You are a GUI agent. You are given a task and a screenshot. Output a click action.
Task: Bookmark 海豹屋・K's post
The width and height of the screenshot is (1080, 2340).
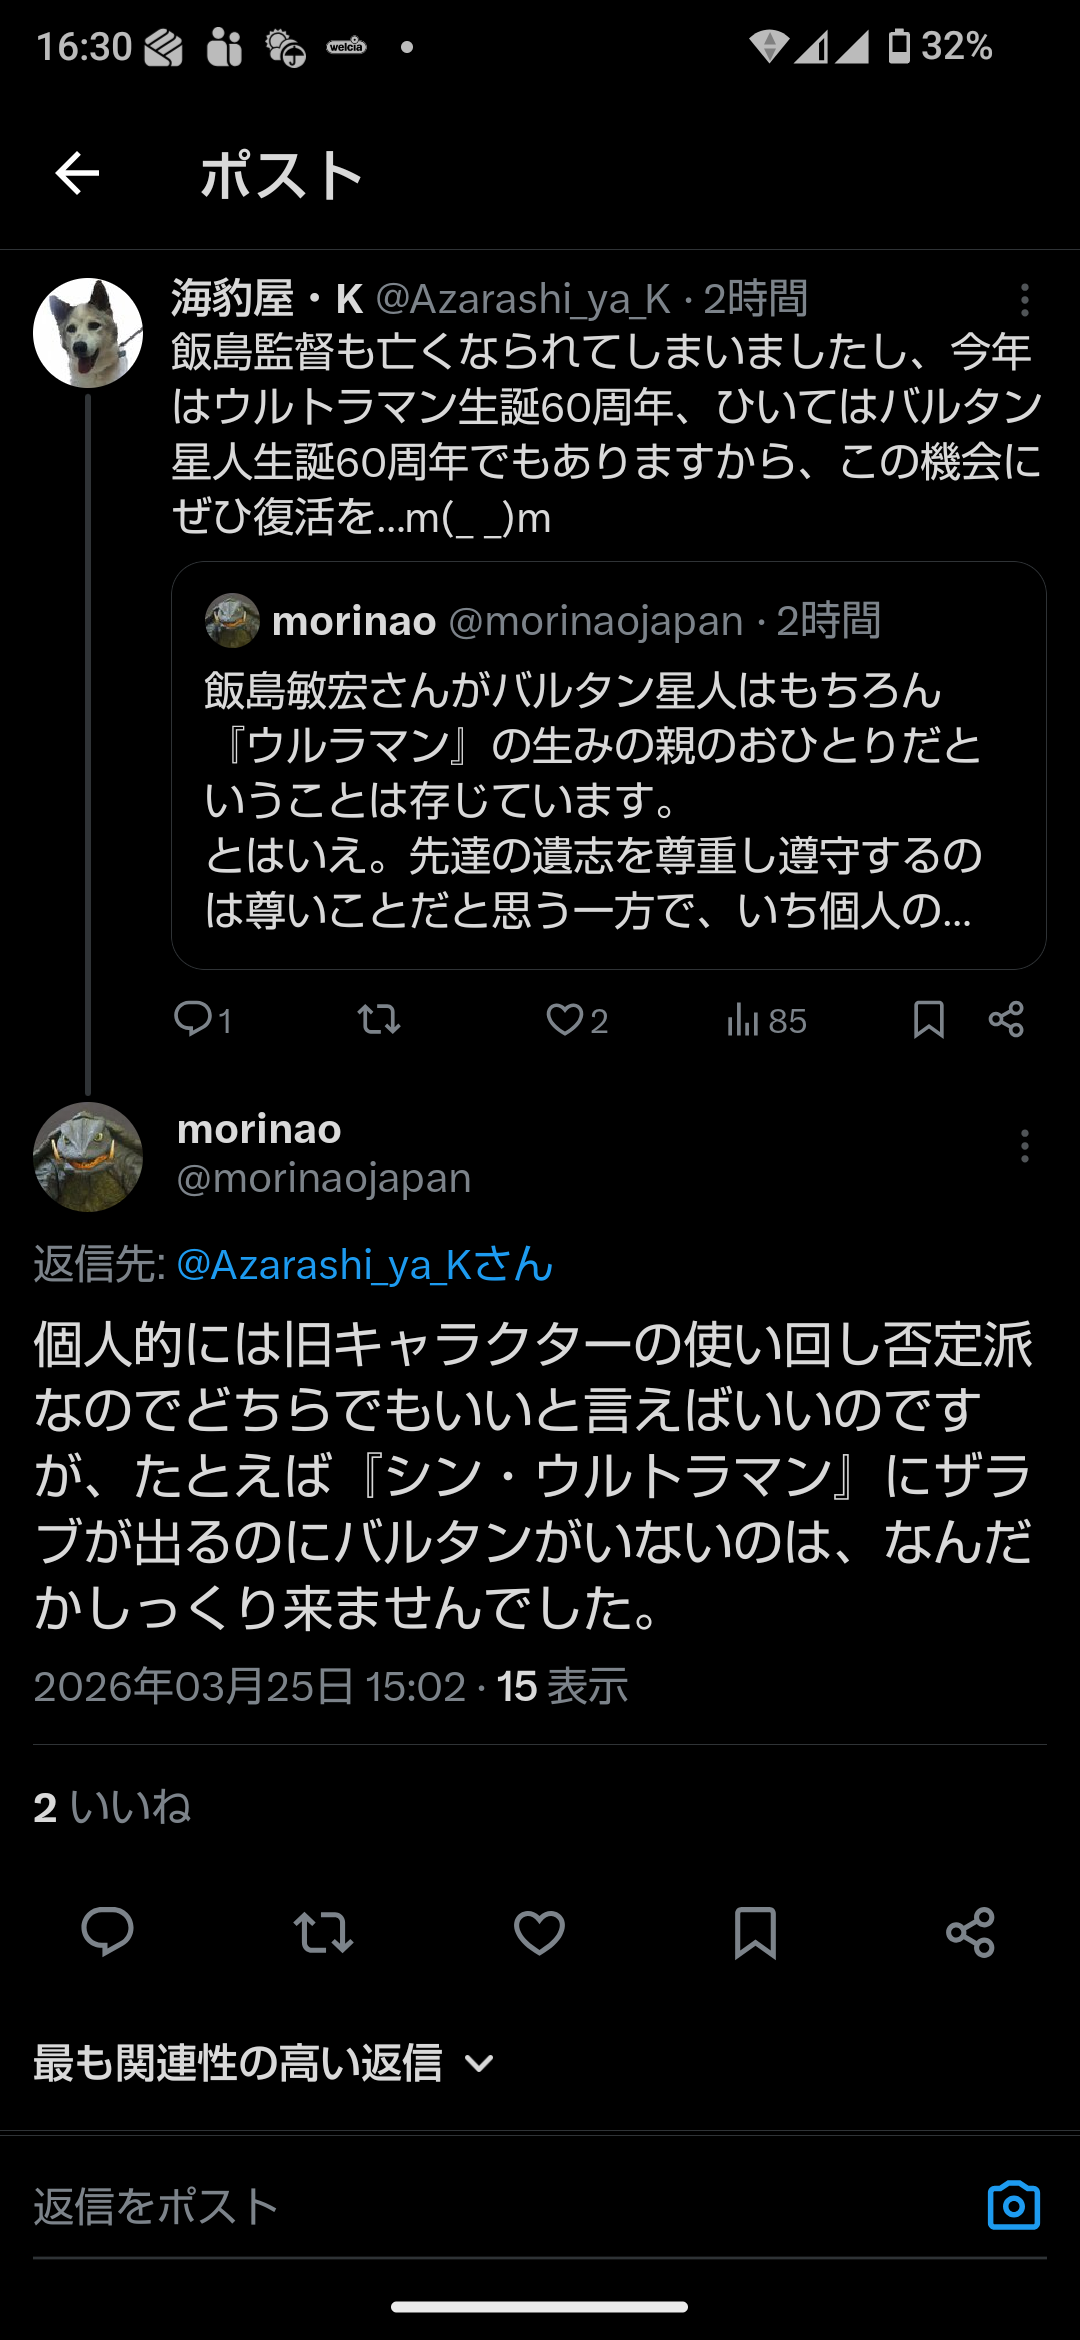point(928,1019)
